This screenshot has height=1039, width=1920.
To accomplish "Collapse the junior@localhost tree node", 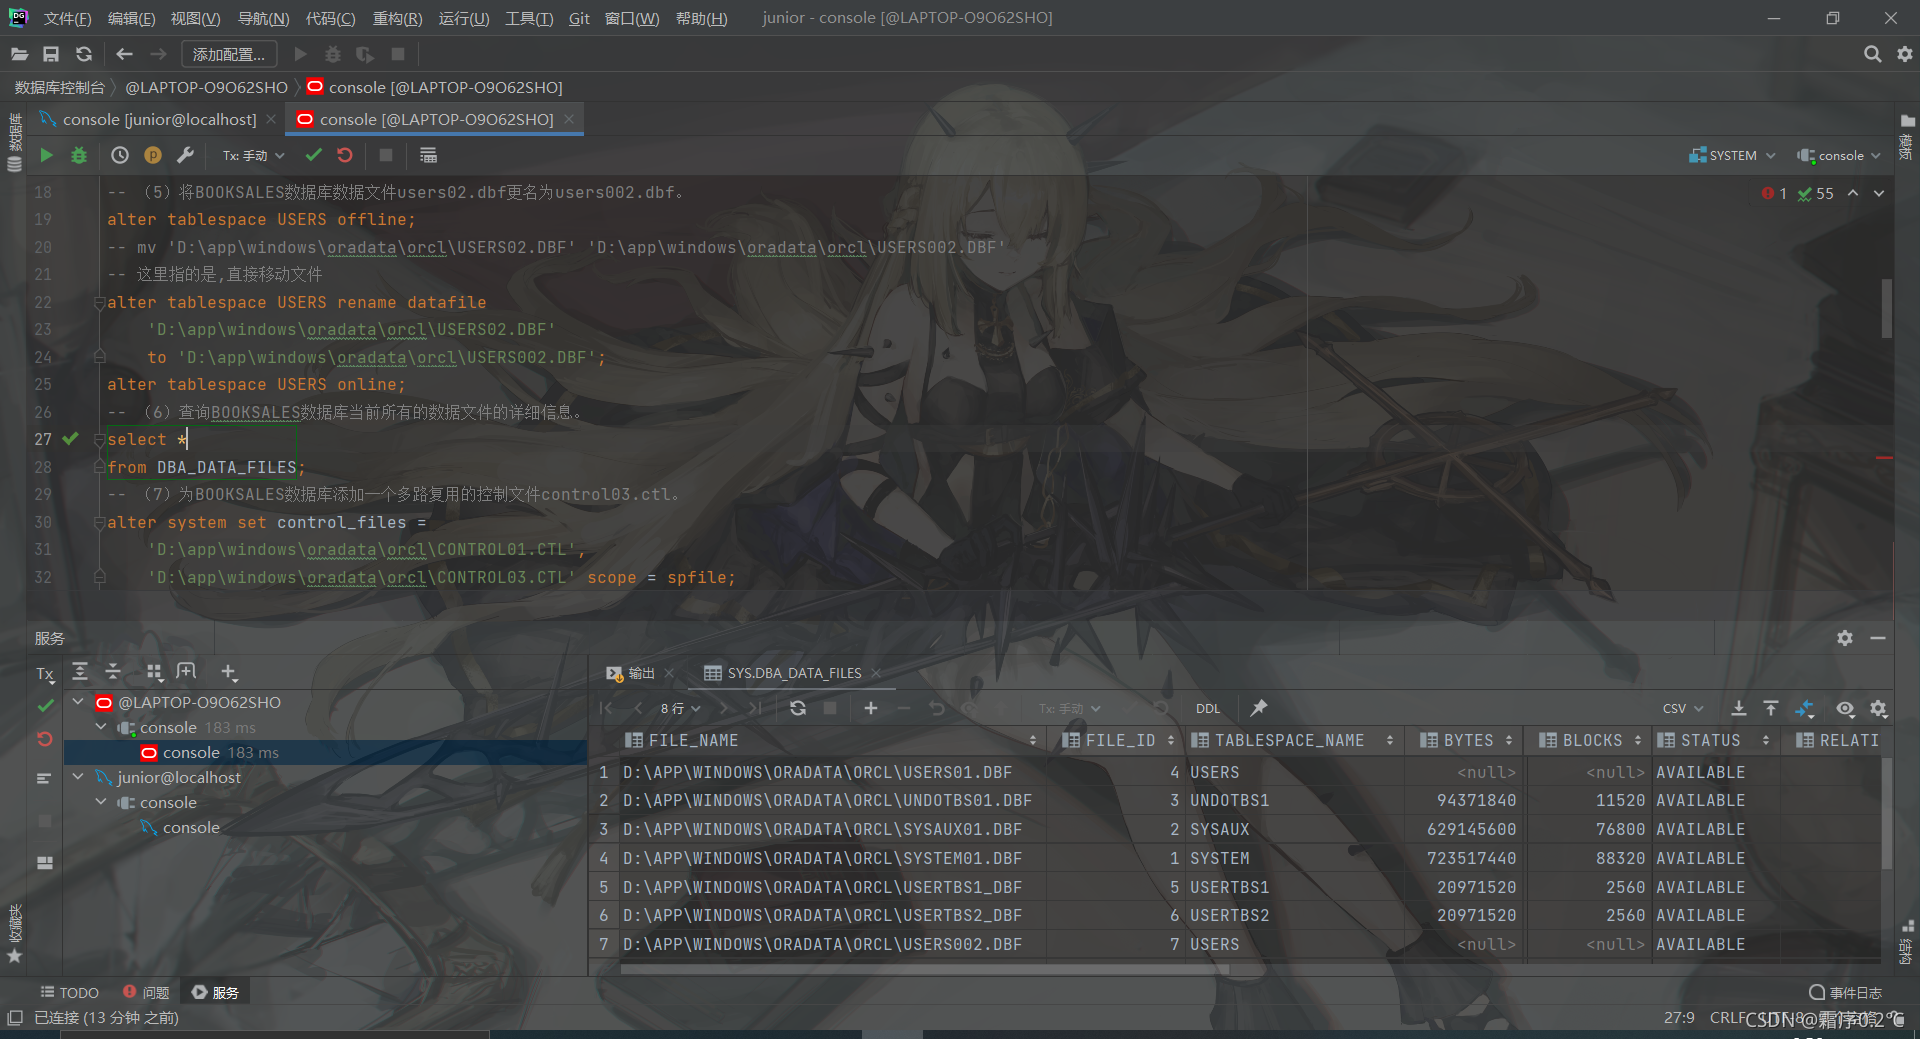I will [78, 777].
